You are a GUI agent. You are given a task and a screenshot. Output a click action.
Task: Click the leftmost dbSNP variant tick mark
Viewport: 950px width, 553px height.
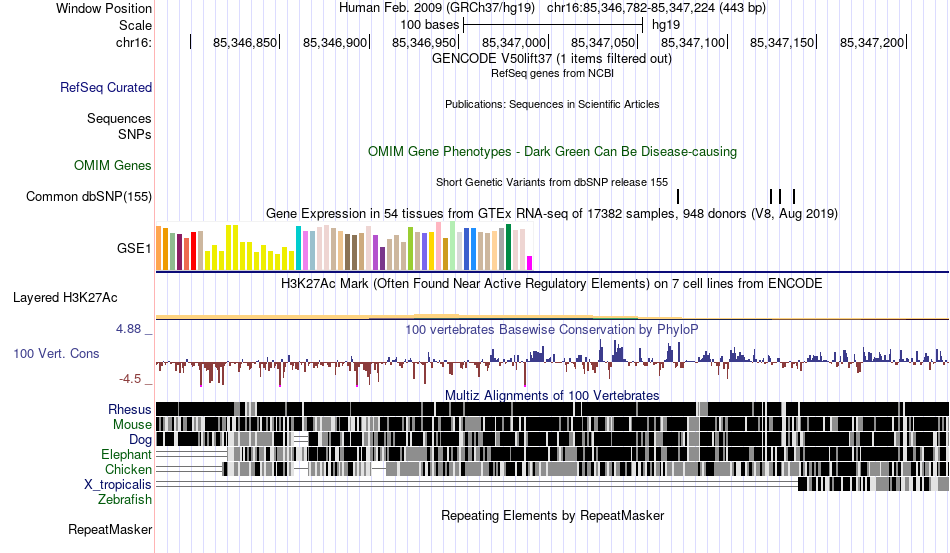(x=678, y=196)
